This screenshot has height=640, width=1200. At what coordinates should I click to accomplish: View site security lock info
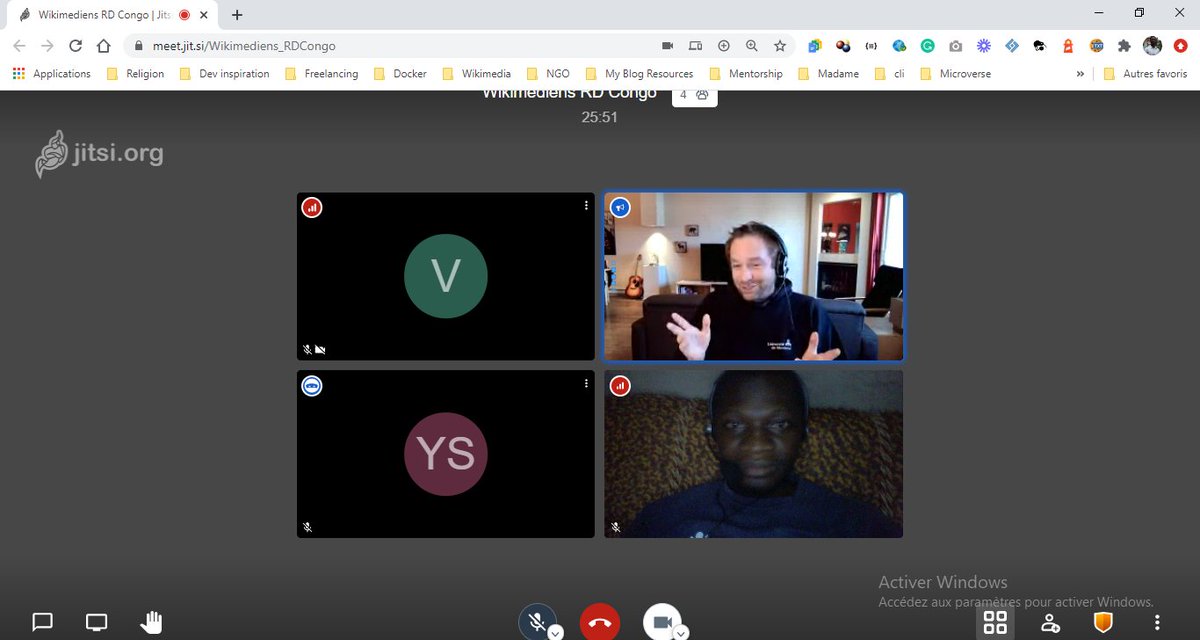138,46
